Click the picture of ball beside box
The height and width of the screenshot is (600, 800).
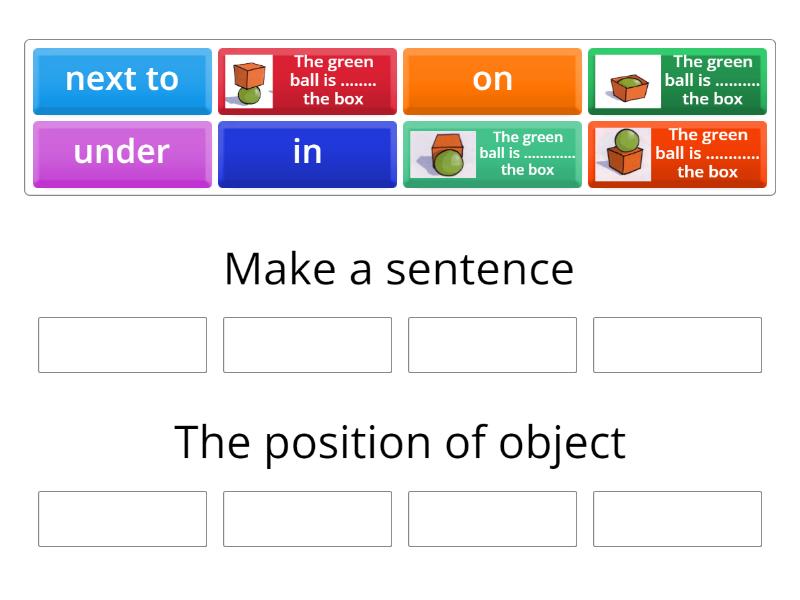[x=444, y=155]
